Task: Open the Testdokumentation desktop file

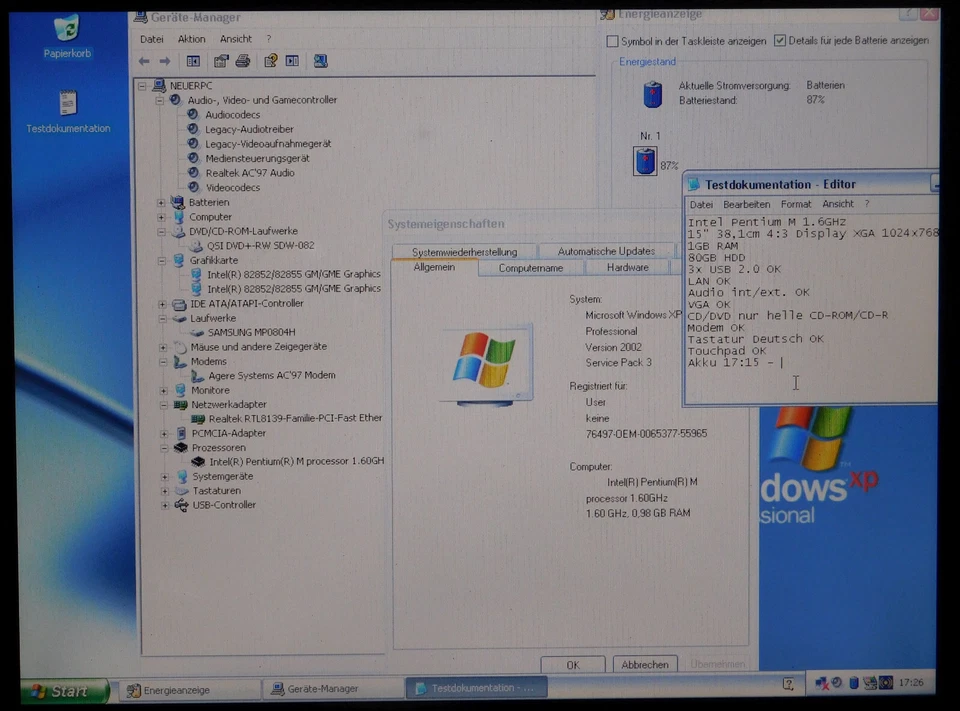Action: pos(68,111)
